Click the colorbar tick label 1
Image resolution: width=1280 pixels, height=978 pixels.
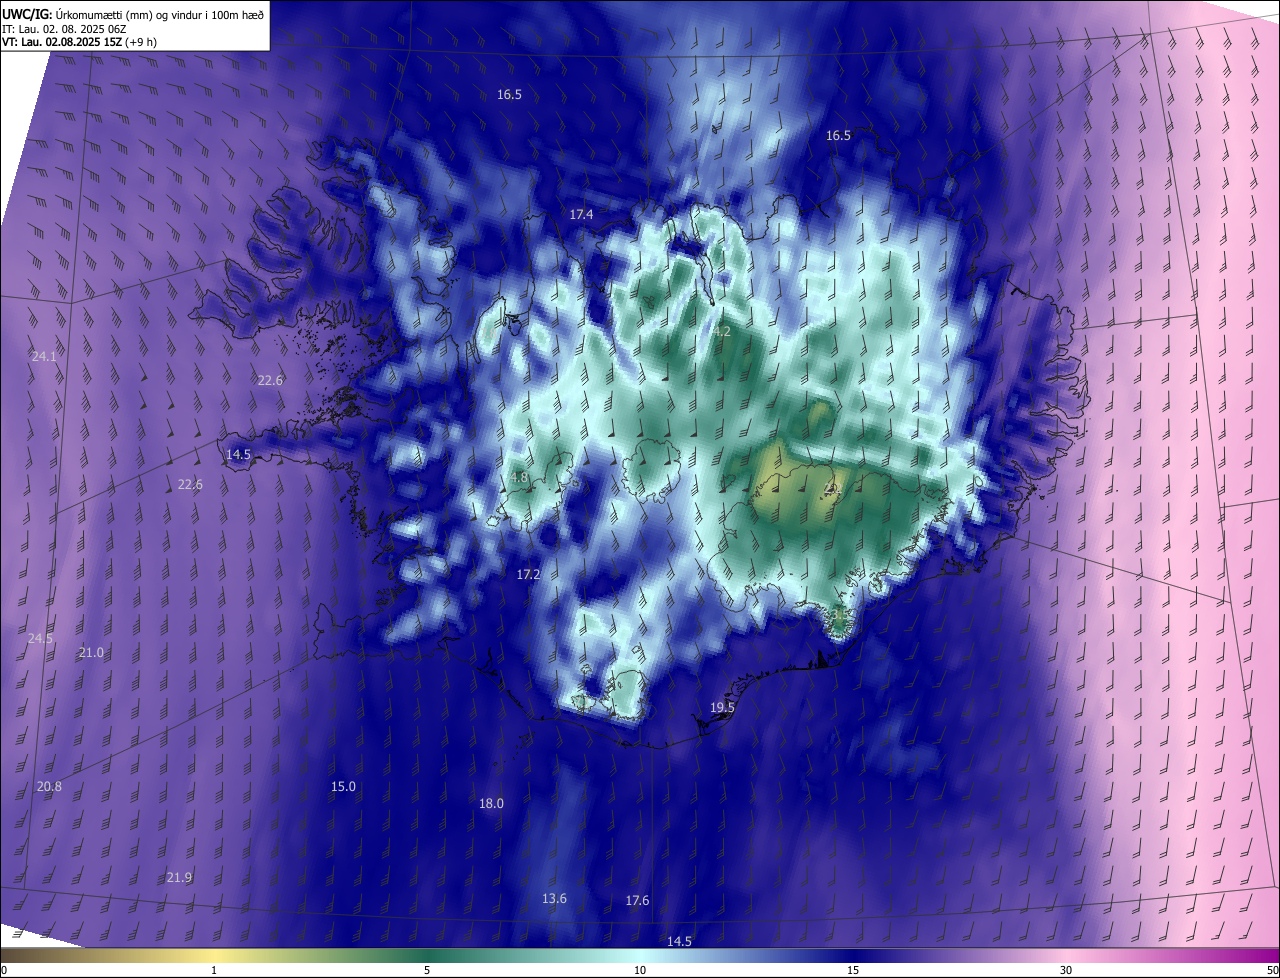click(x=214, y=971)
